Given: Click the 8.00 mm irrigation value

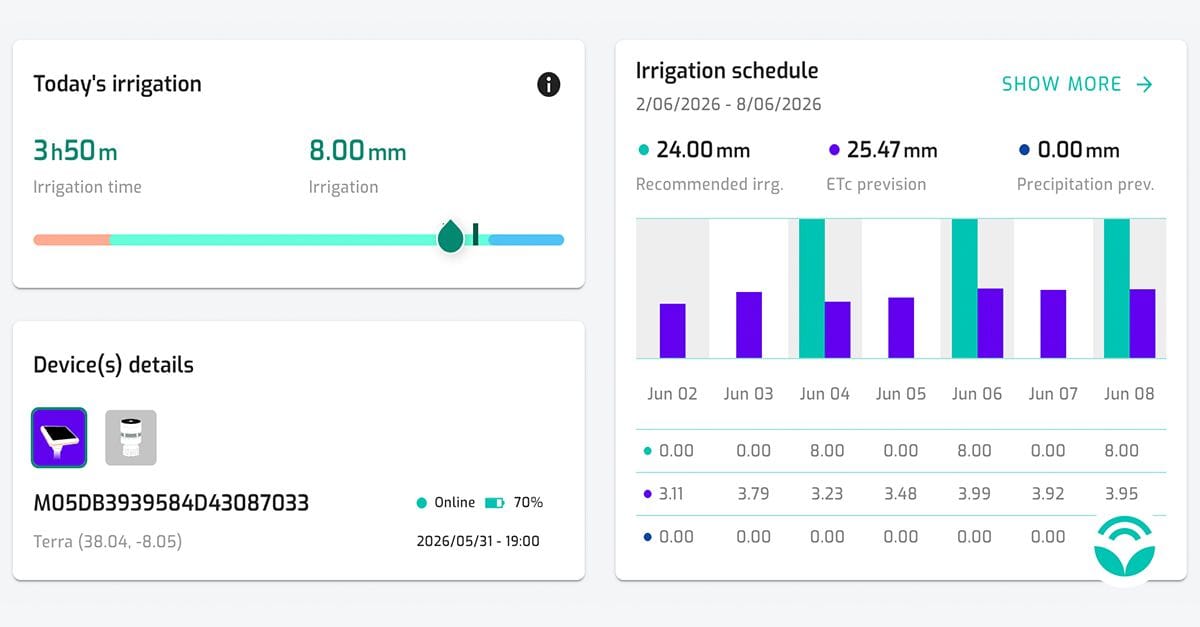Looking at the screenshot, I should pos(358,151).
